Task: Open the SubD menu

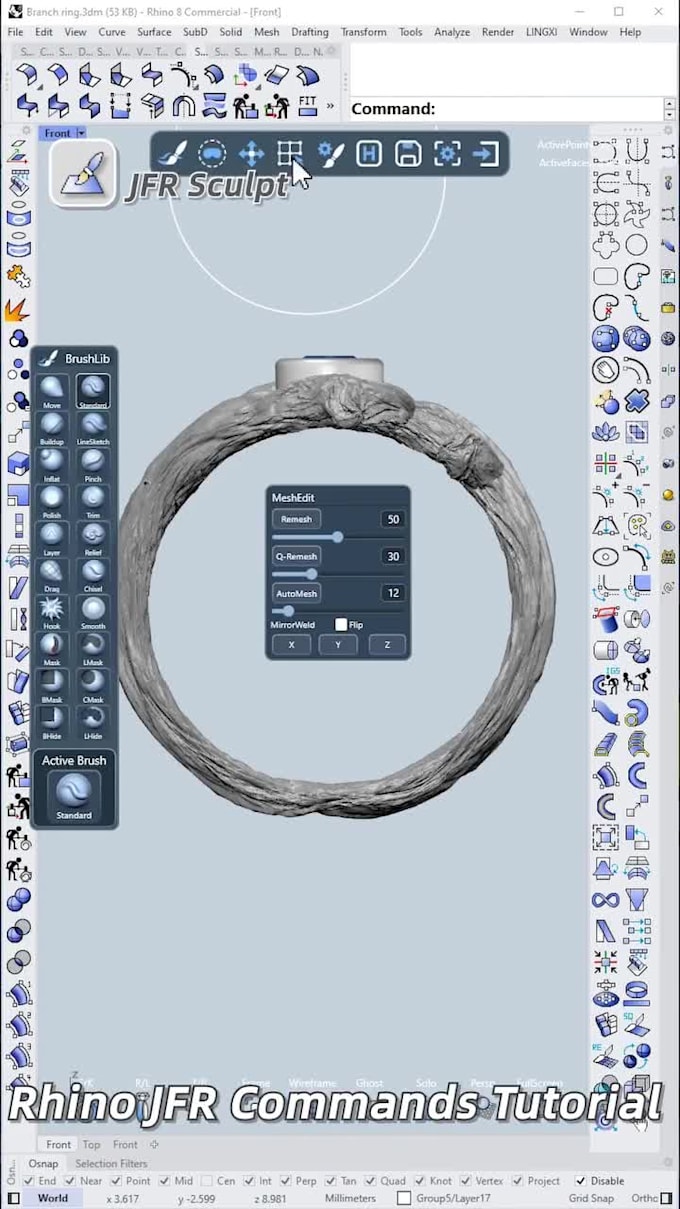Action: pyautogui.click(x=195, y=32)
